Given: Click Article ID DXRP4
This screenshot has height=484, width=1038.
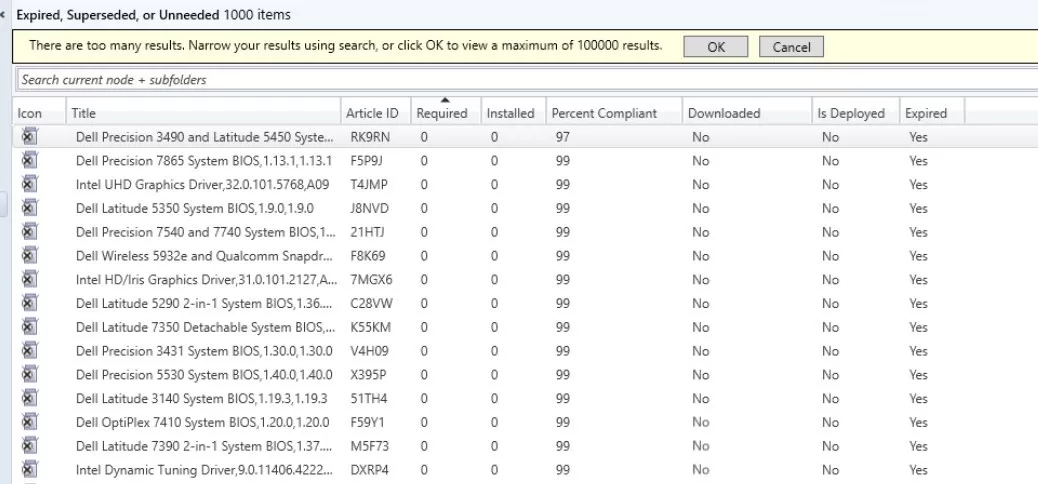Looking at the screenshot, I should (x=369, y=471).
